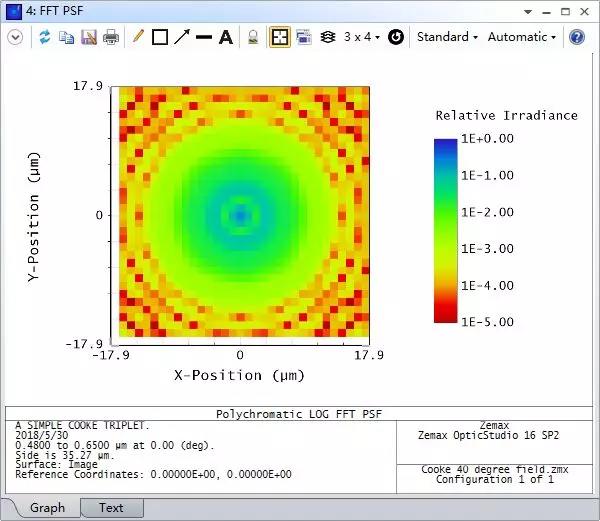Image resolution: width=600 pixels, height=521 pixels.
Task: Click the Copy icon in toolbar
Action: [67, 37]
